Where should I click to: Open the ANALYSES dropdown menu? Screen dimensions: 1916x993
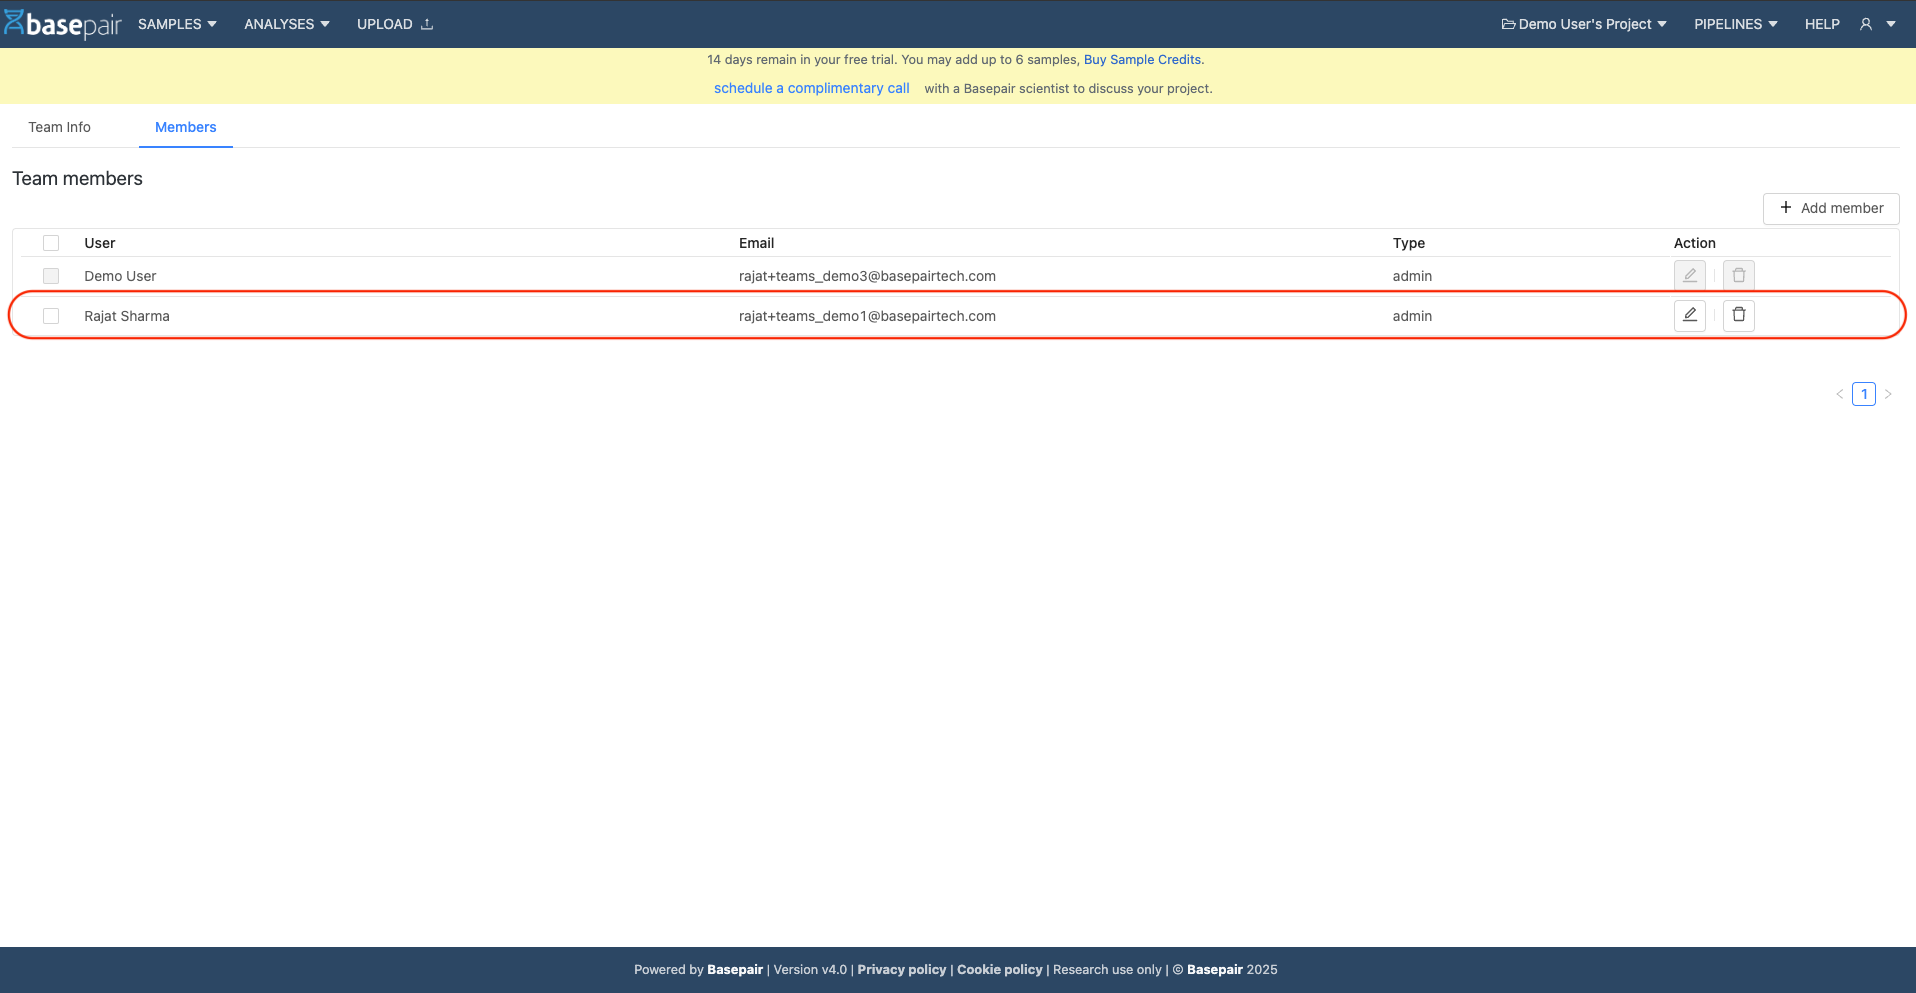click(x=286, y=24)
